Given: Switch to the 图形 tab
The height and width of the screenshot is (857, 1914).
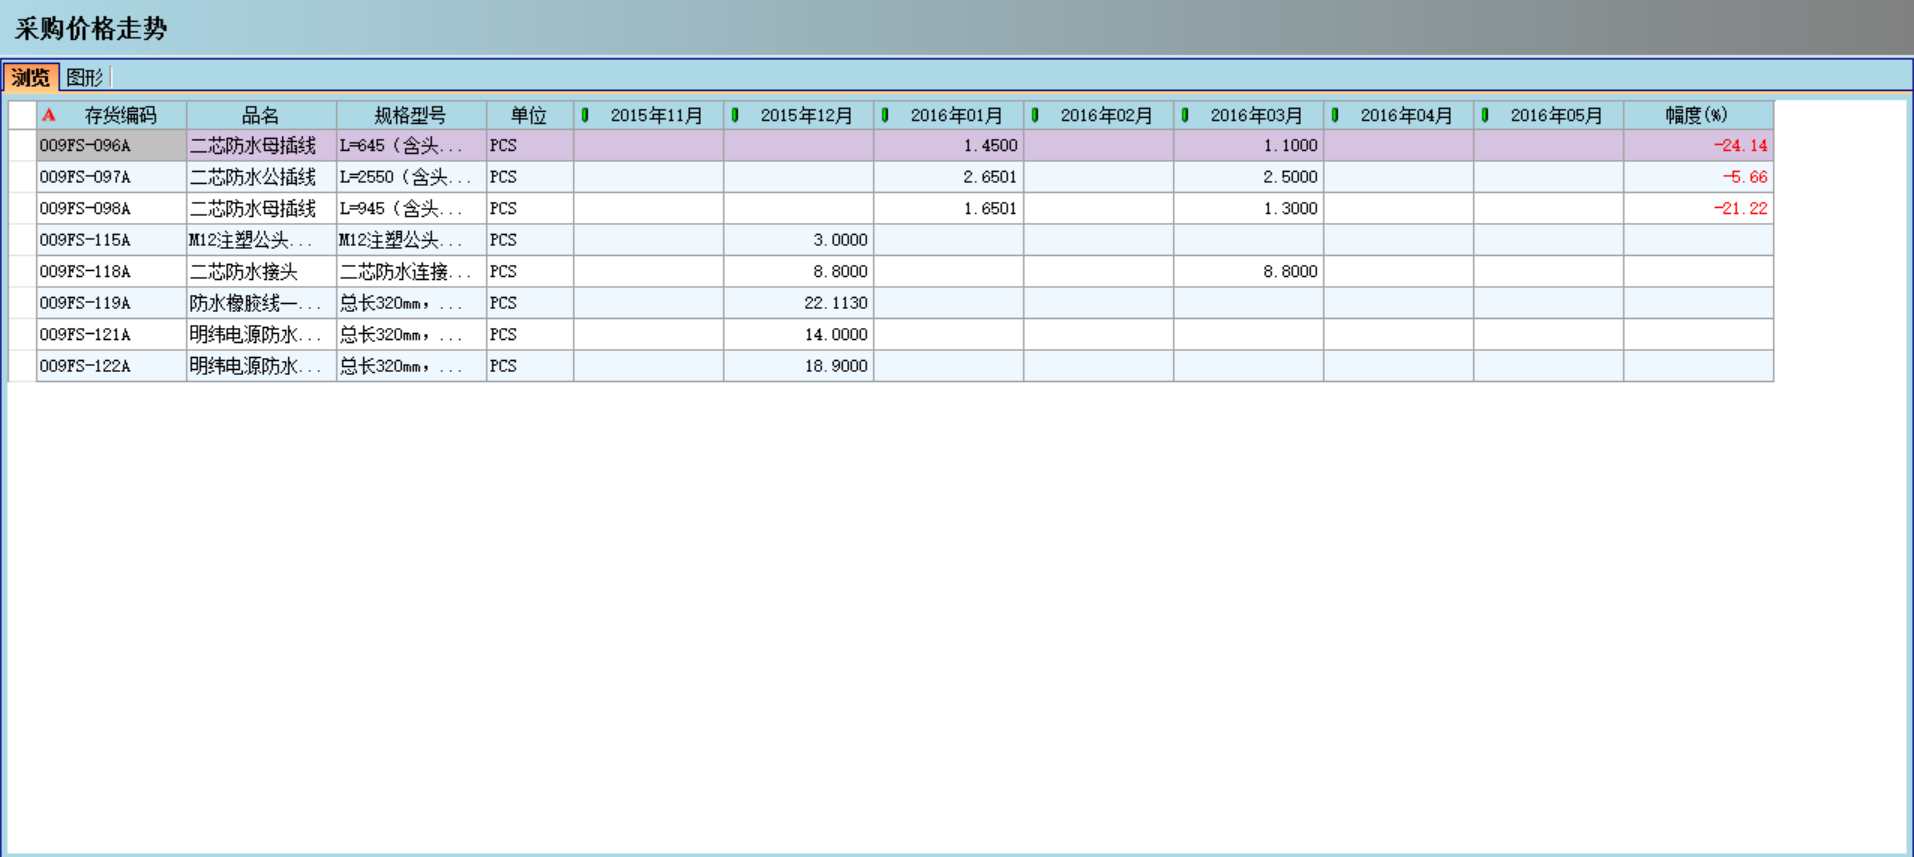Looking at the screenshot, I should click(x=85, y=77).
